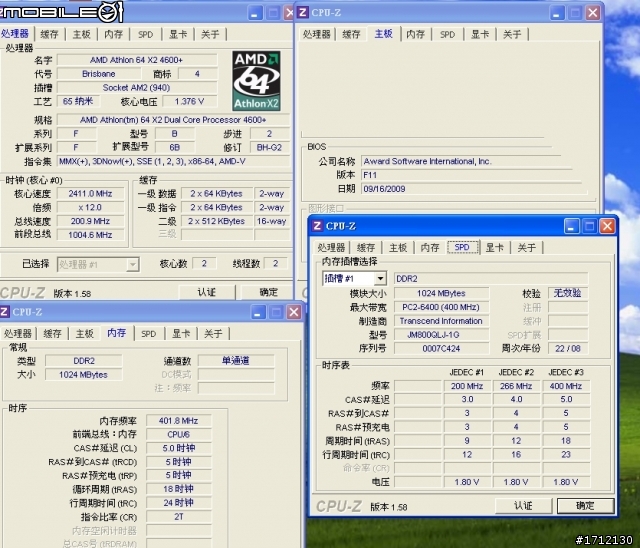Click the CPU-Z icon in SPD window title

318,226
